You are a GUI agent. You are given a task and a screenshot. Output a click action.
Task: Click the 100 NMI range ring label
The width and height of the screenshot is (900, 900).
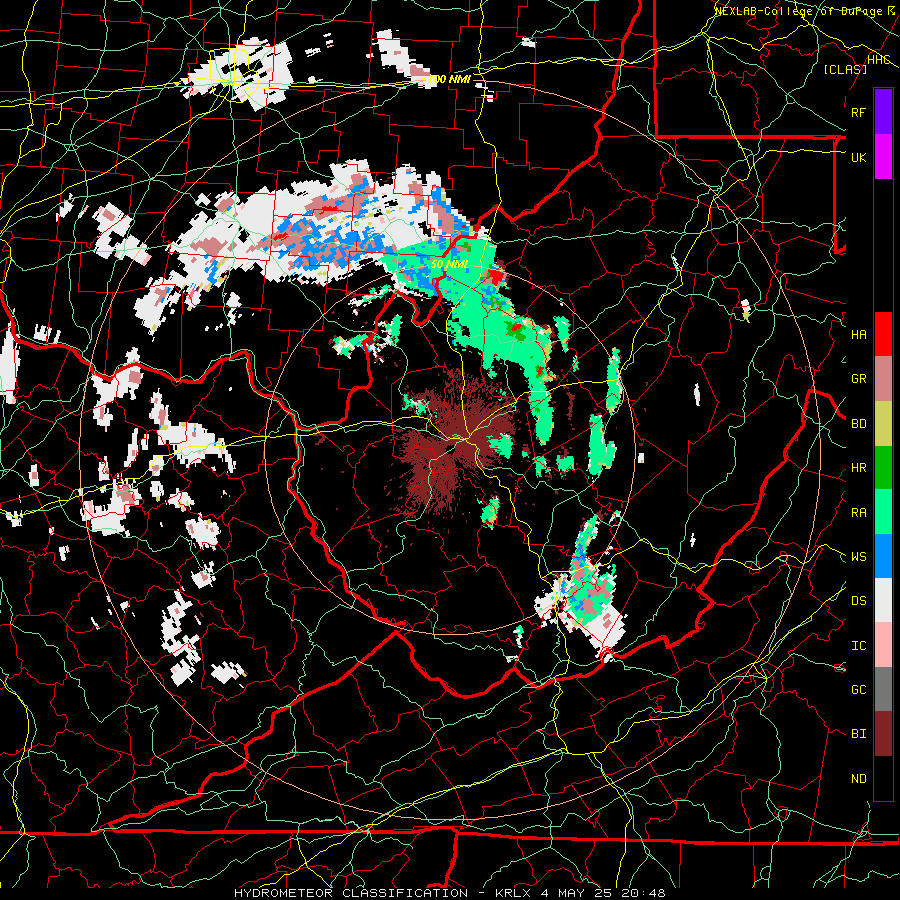tap(449, 79)
